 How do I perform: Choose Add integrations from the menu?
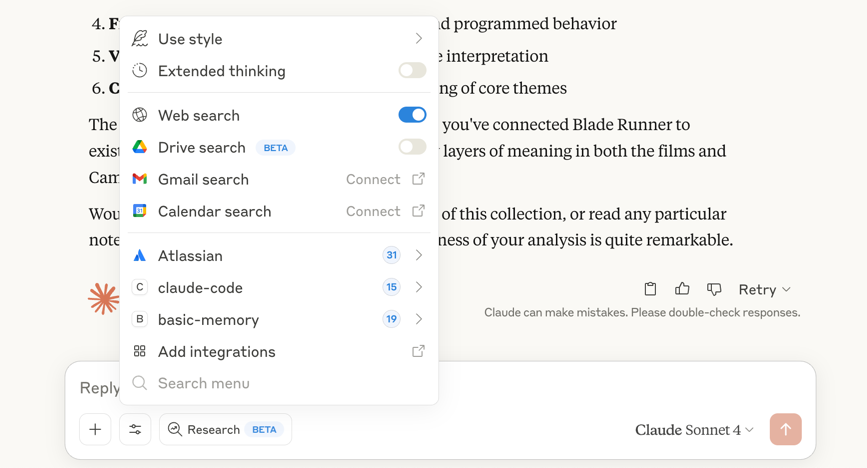(279, 351)
